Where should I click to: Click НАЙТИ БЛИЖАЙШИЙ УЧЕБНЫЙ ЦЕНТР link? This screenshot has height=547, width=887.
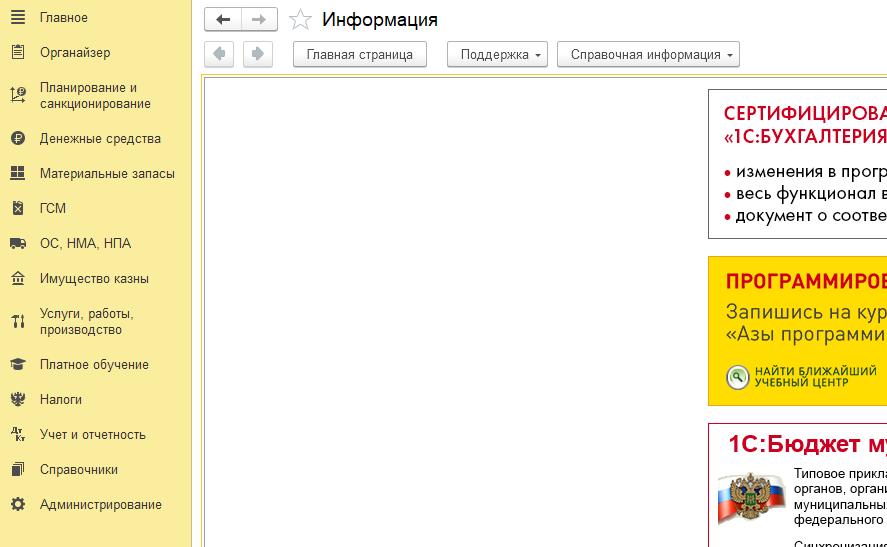(815, 377)
